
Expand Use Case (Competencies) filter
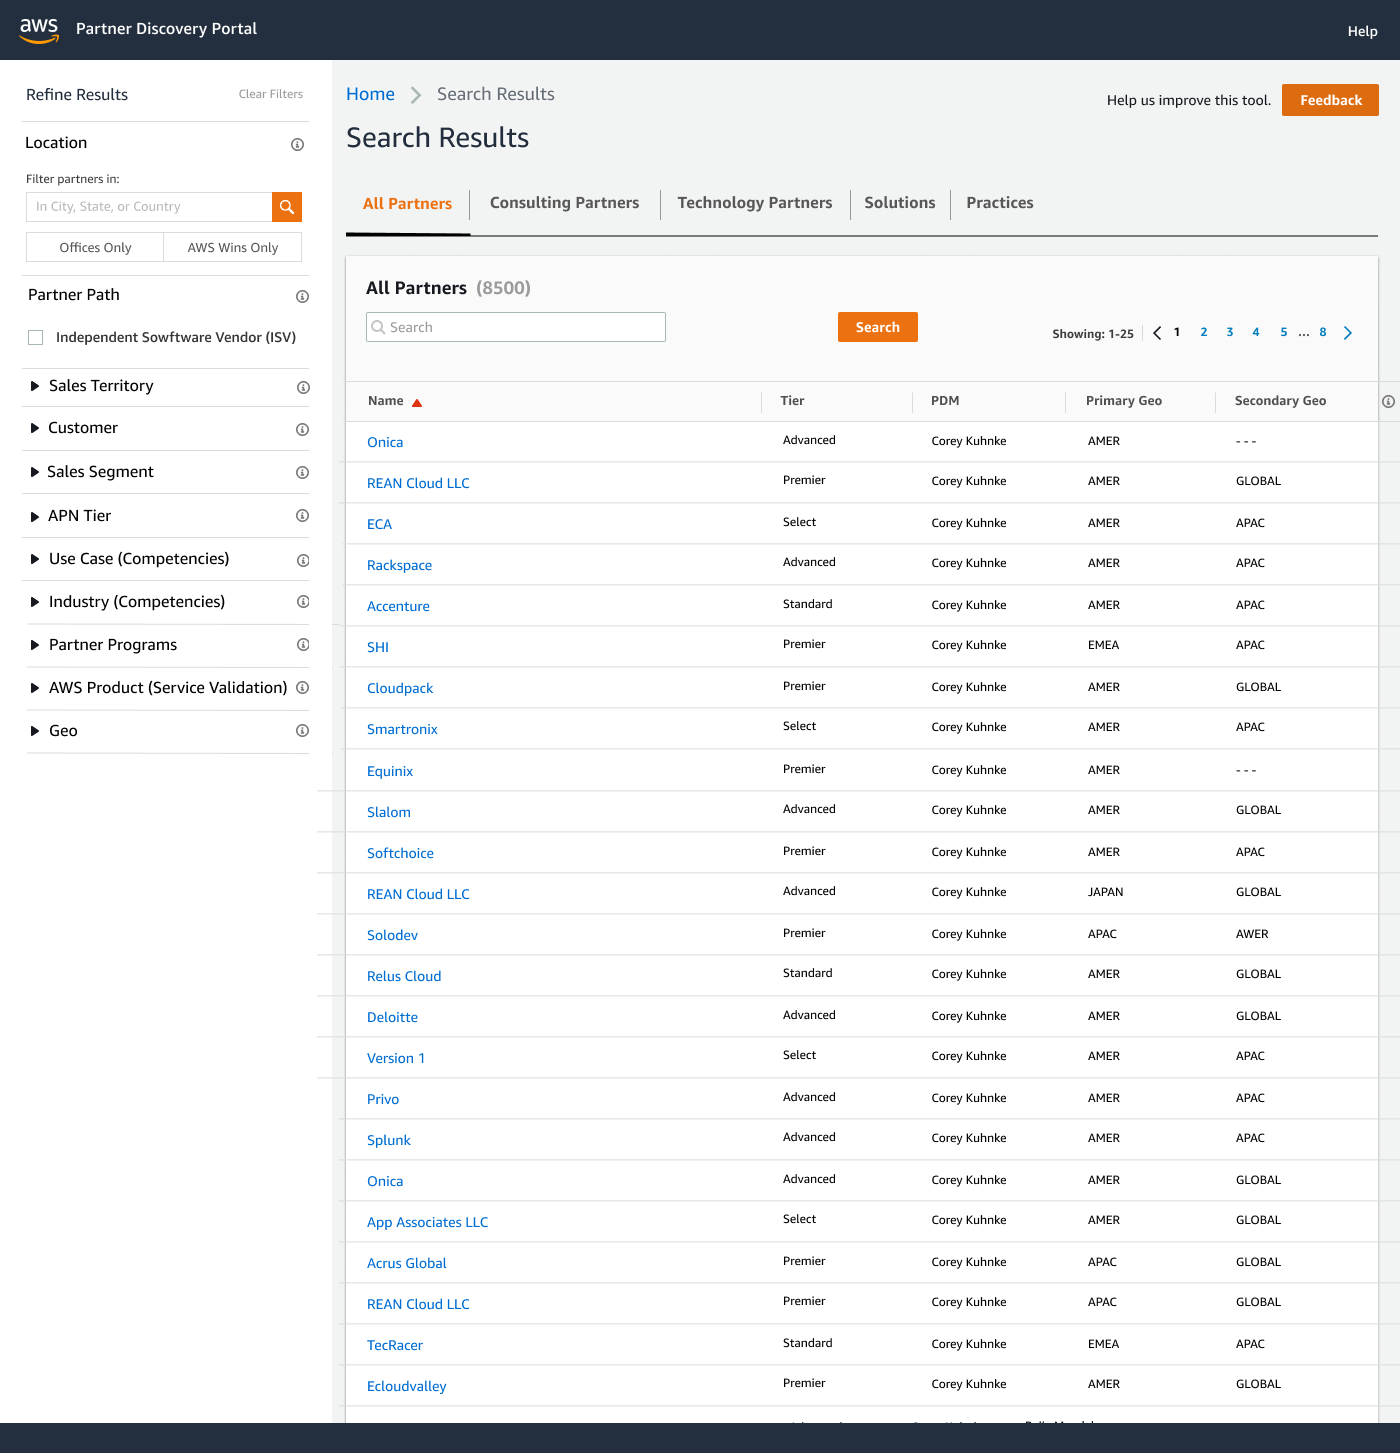35,559
